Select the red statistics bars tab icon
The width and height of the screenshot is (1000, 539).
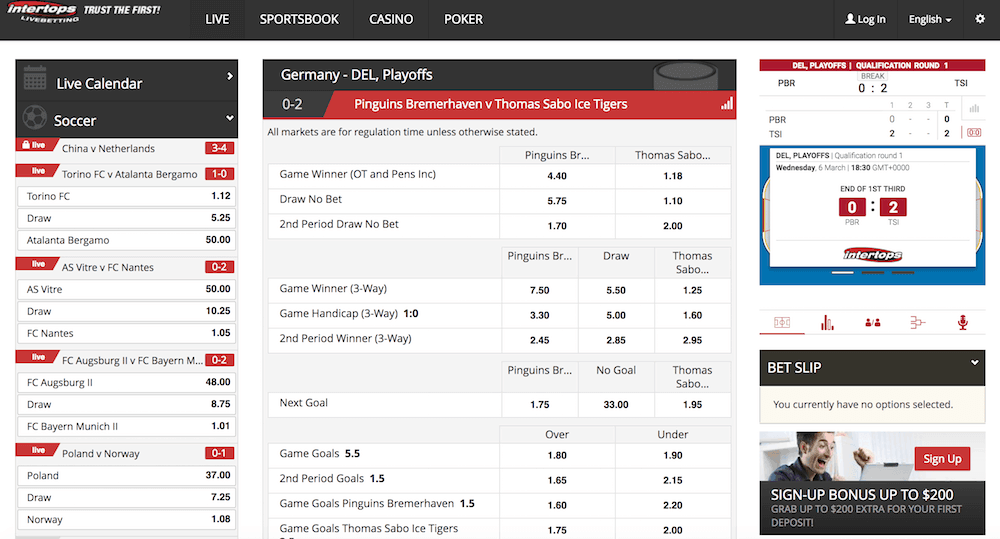click(x=827, y=323)
